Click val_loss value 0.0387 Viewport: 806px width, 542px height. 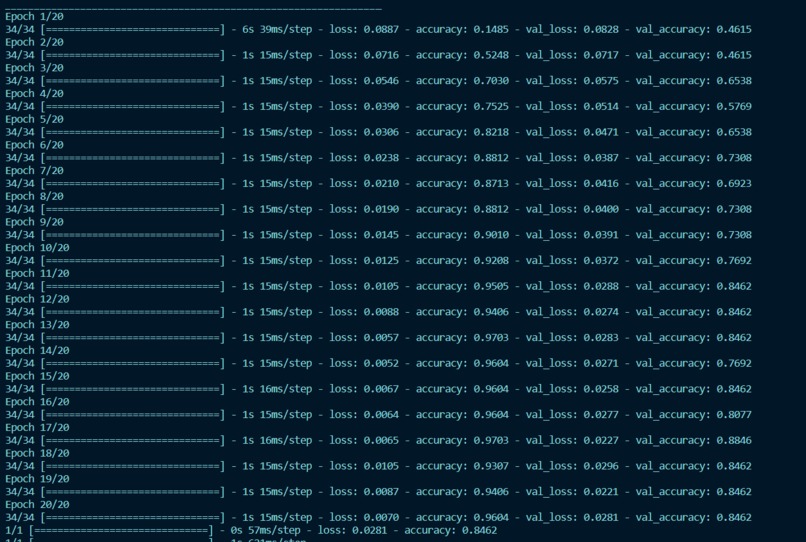[601, 158]
